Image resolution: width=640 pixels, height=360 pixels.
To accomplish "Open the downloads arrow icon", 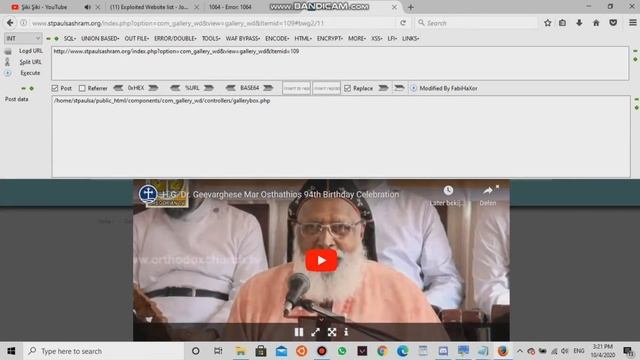I will tap(579, 23).
